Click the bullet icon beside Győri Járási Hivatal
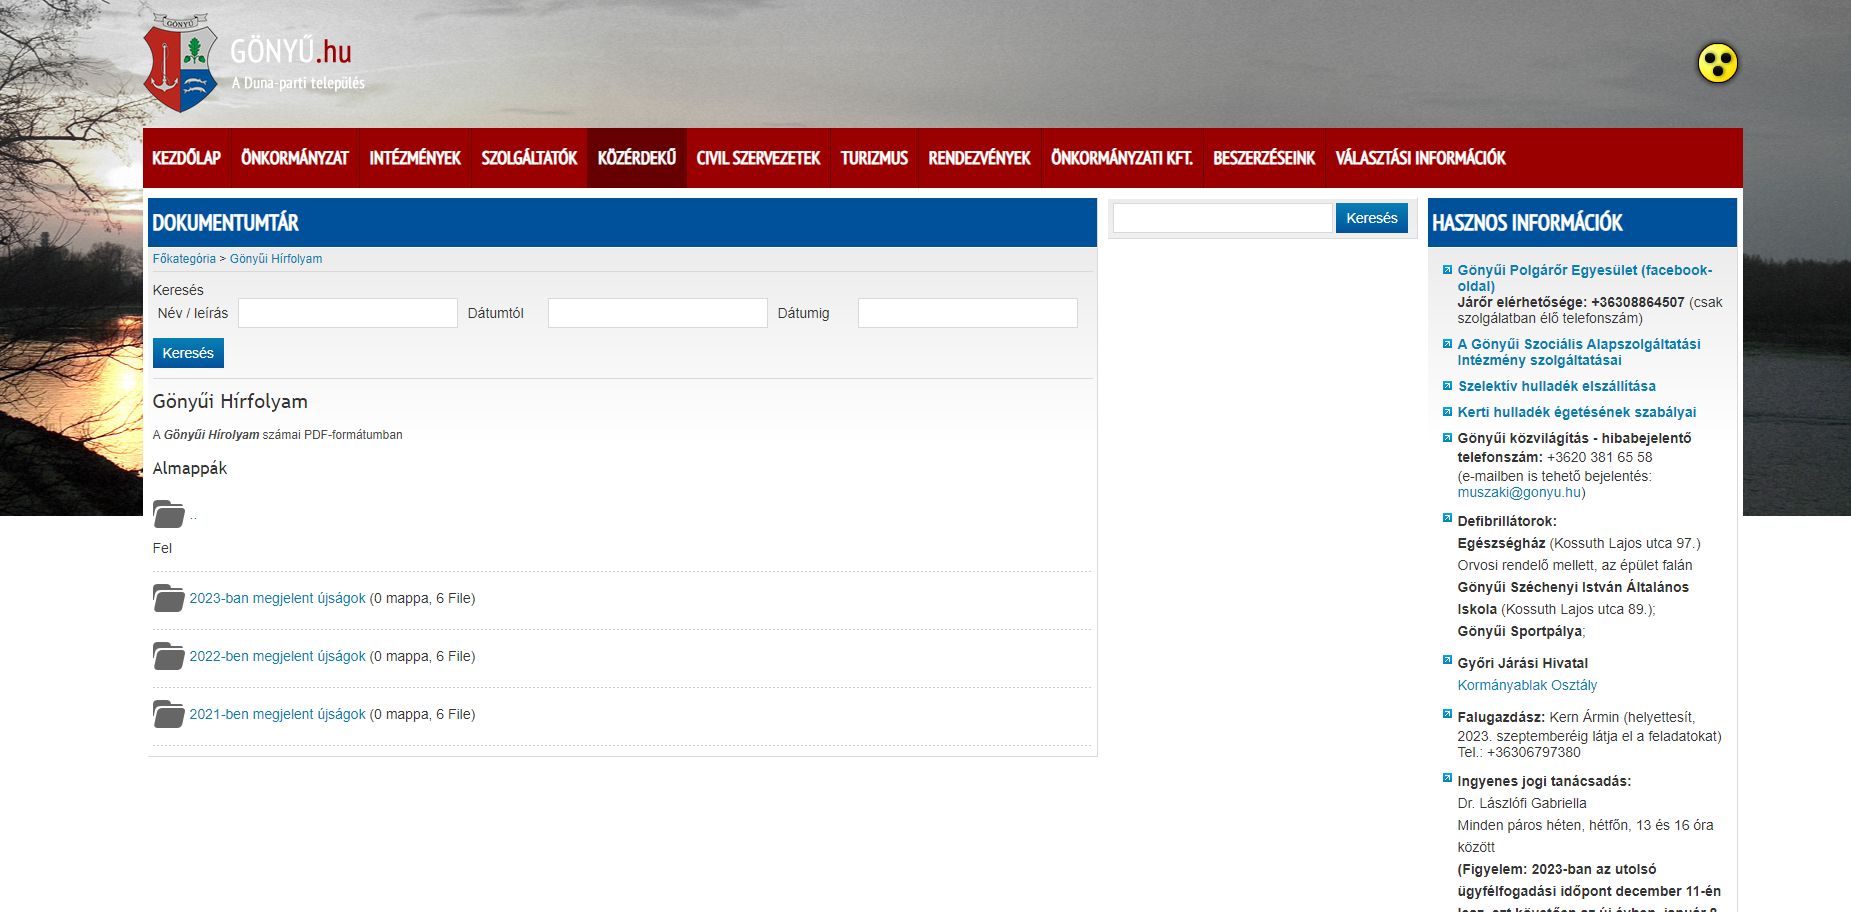Screen dimensions: 1851x912 (1447, 660)
